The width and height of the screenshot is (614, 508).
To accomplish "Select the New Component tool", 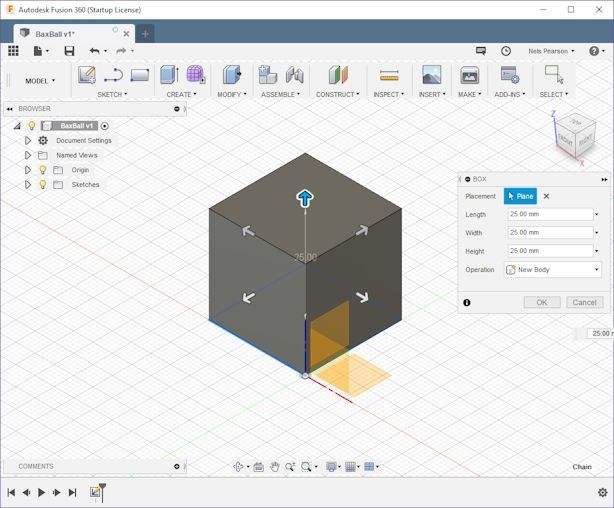I will point(268,74).
